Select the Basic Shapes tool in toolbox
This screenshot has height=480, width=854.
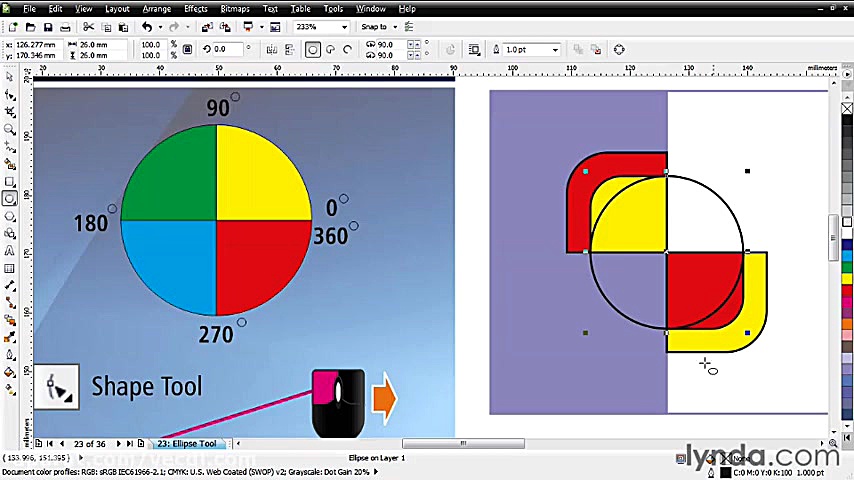[9, 234]
